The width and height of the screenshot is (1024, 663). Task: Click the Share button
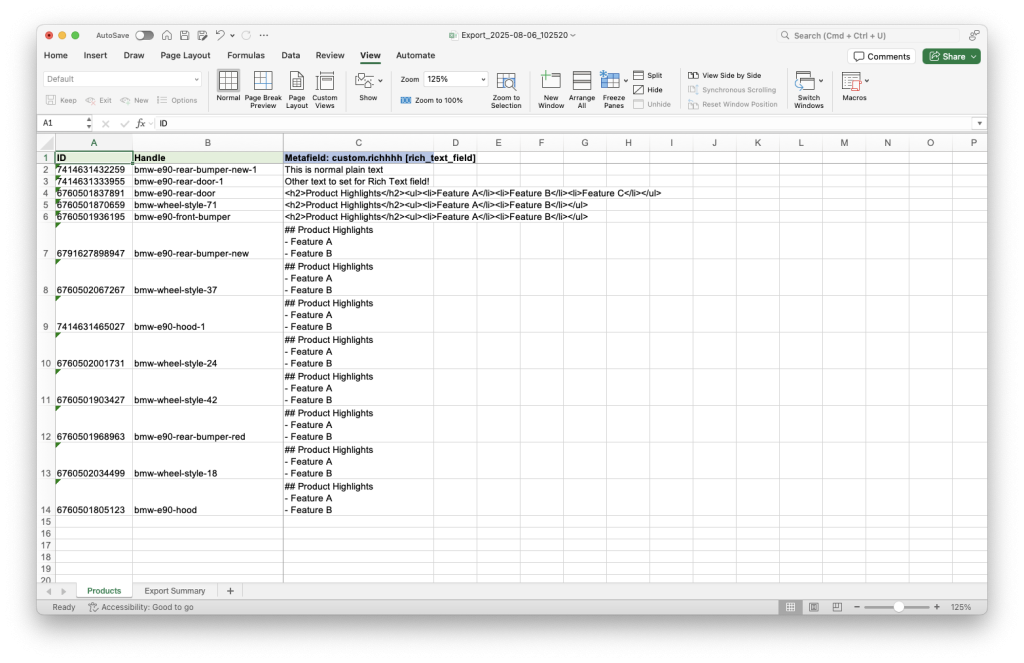tap(949, 56)
